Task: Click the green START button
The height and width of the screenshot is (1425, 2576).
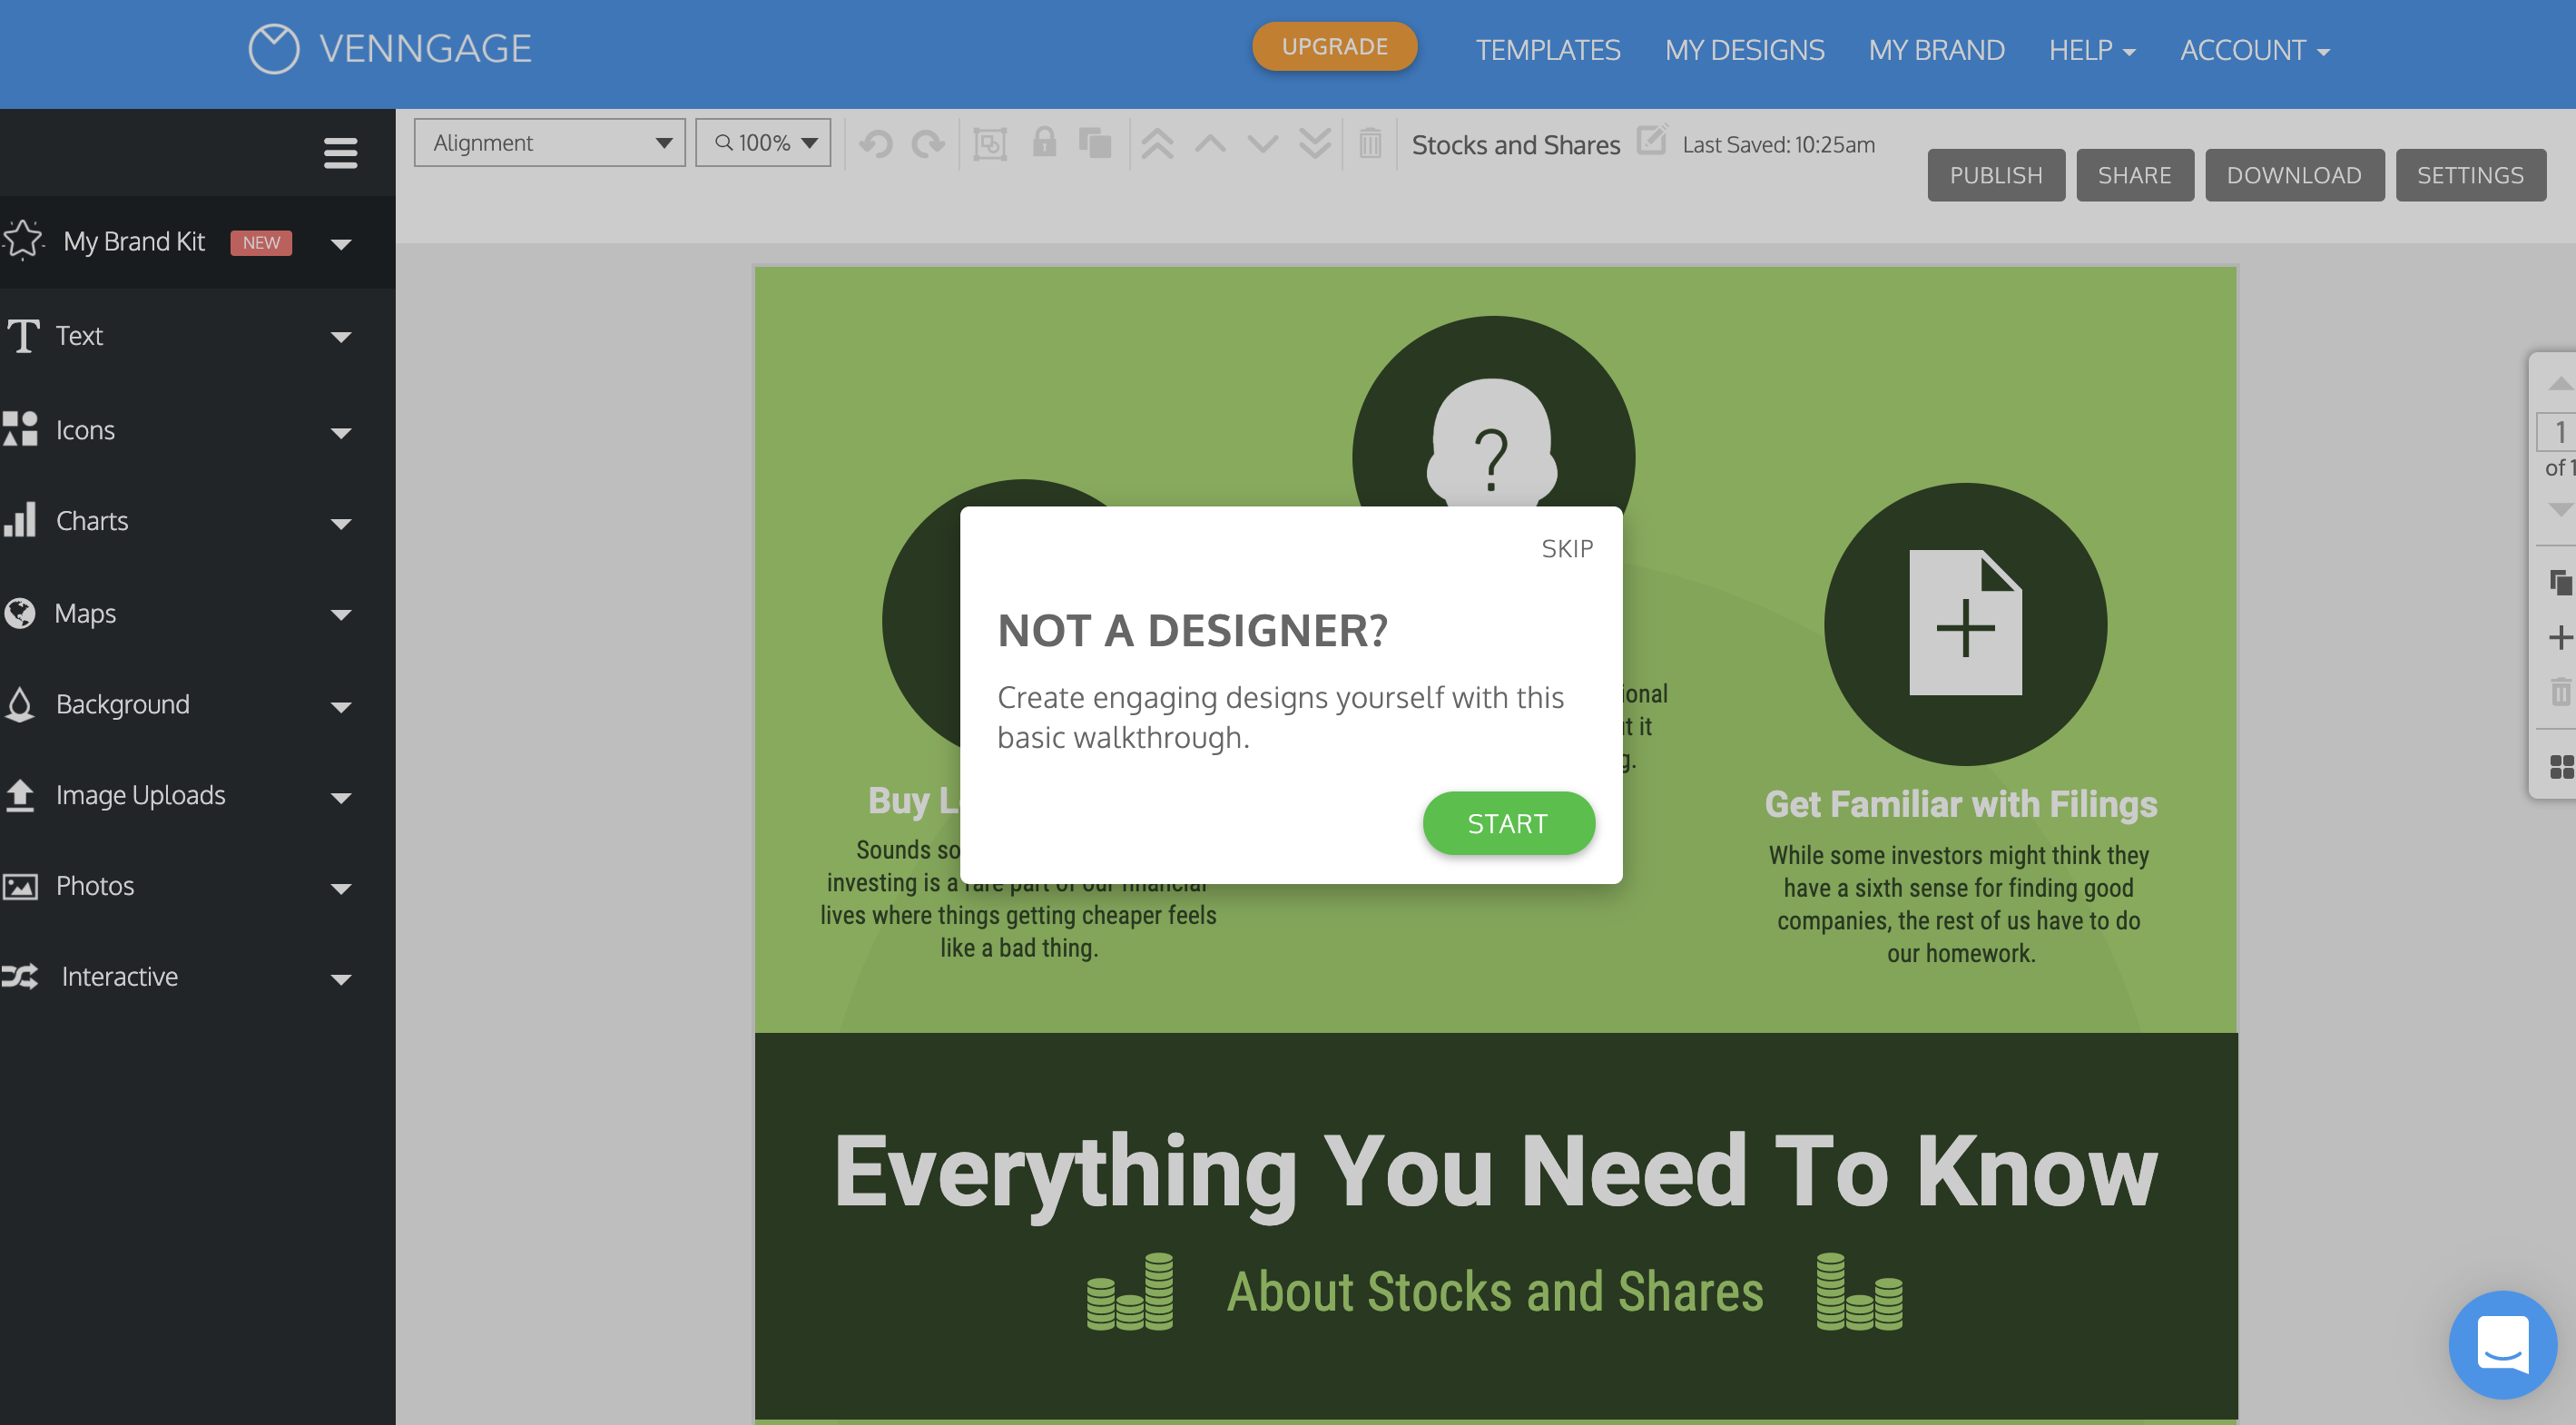Action: pos(1508,823)
